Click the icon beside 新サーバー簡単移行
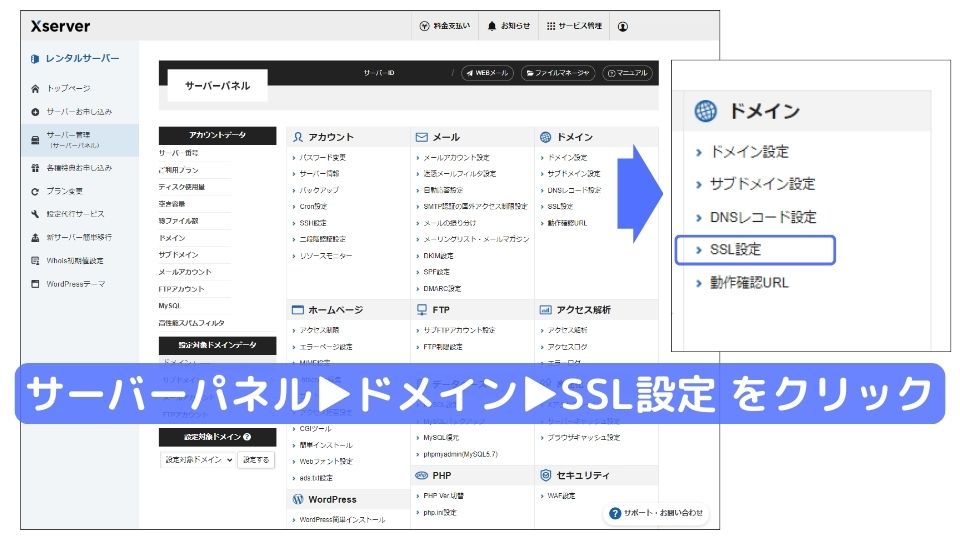 point(35,238)
